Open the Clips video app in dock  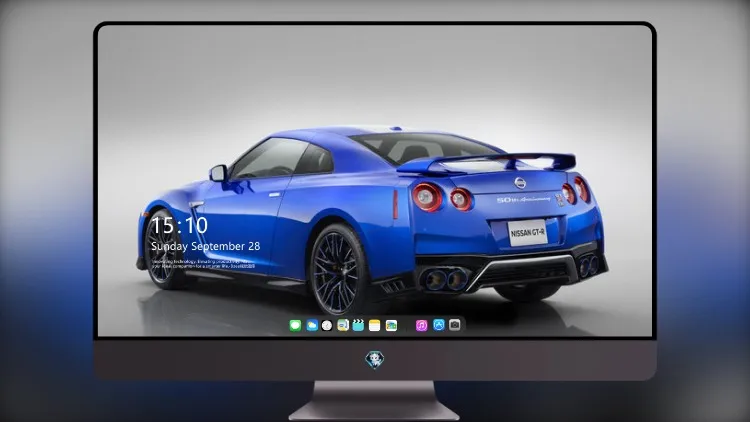pos(358,326)
